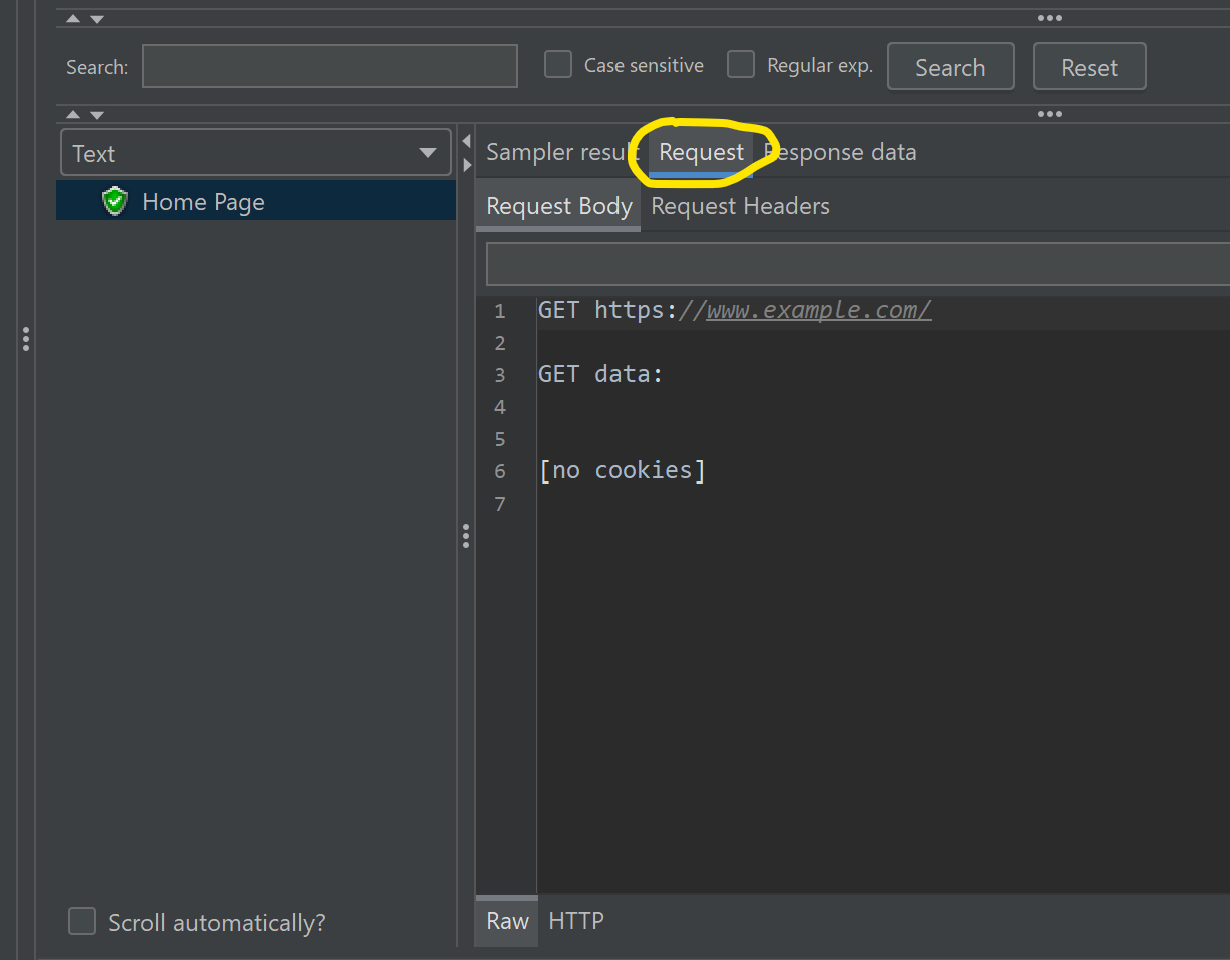Image resolution: width=1230 pixels, height=960 pixels.
Task: Select the Home Page result row
Action: click(256, 201)
